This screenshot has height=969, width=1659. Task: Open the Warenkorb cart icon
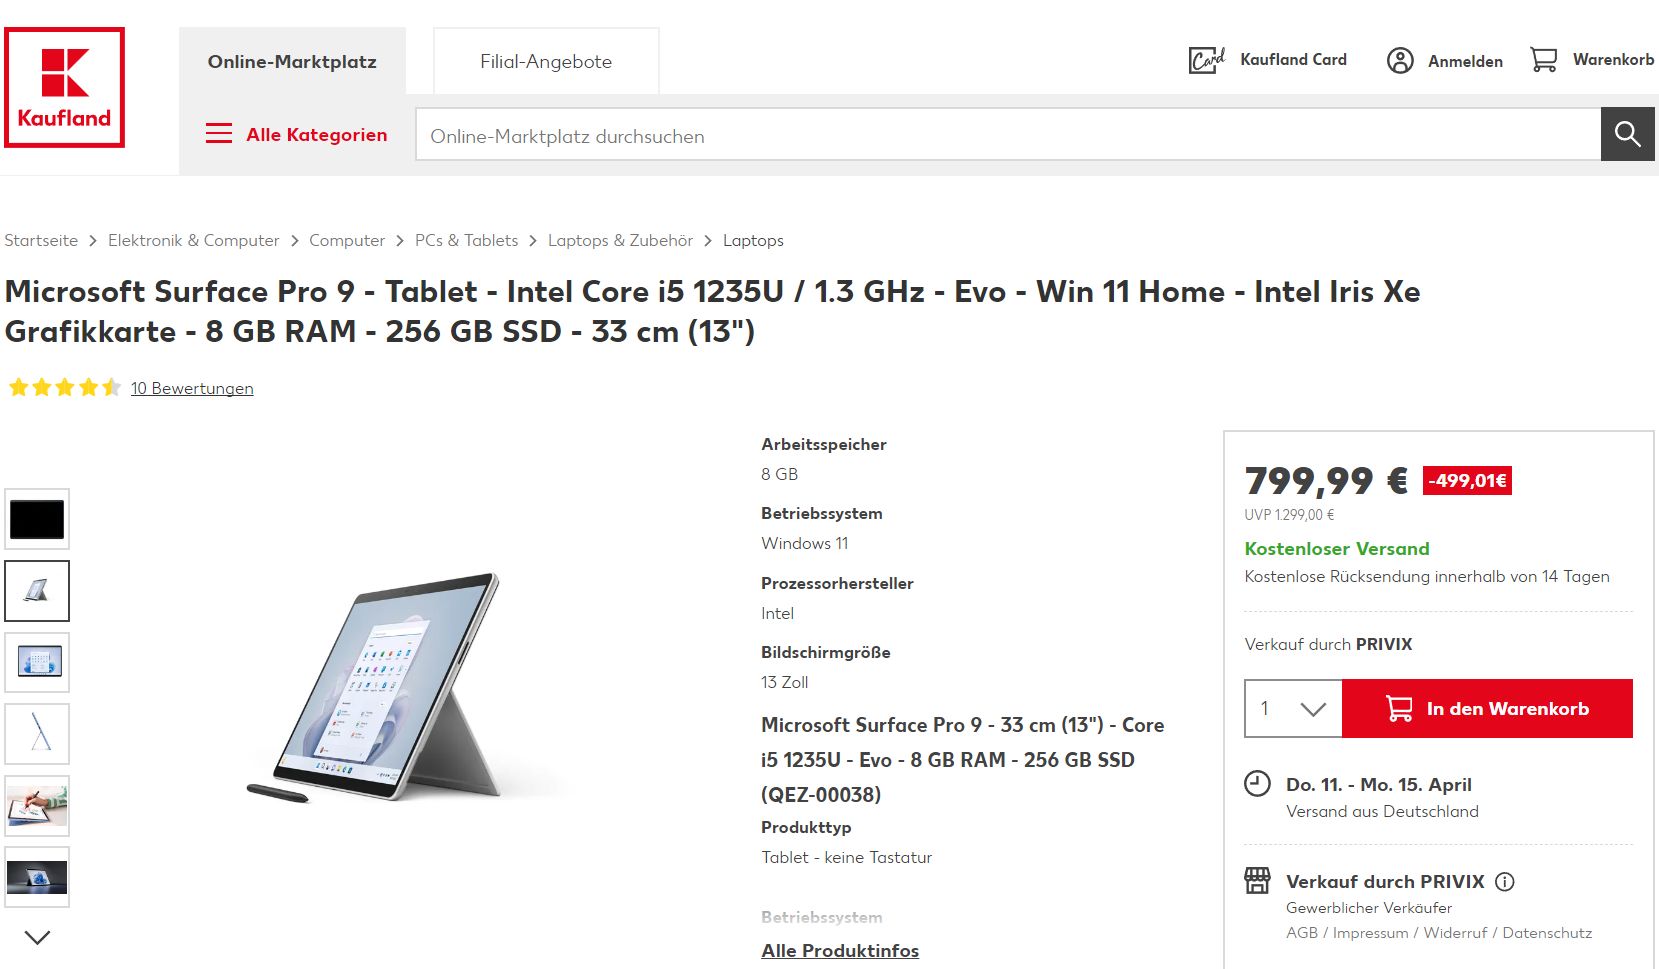tap(1543, 60)
